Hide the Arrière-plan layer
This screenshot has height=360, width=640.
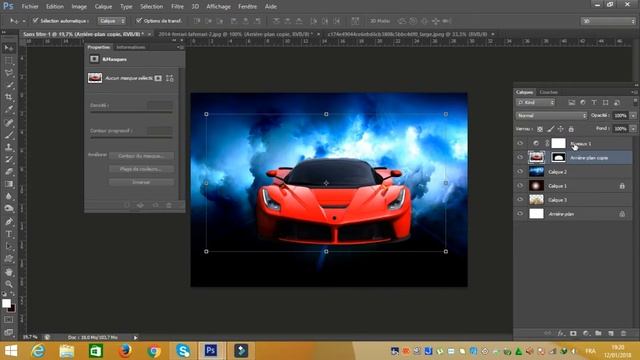tap(520, 213)
